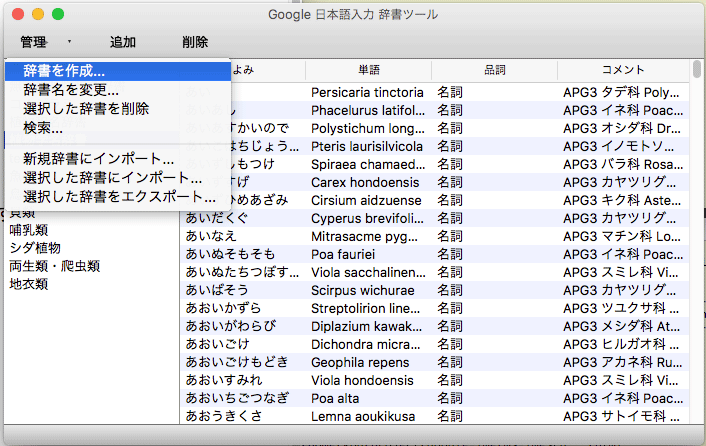This screenshot has width=706, height=446.
Task: Select the Viola sacchalinen... cell
Action: click(x=368, y=272)
